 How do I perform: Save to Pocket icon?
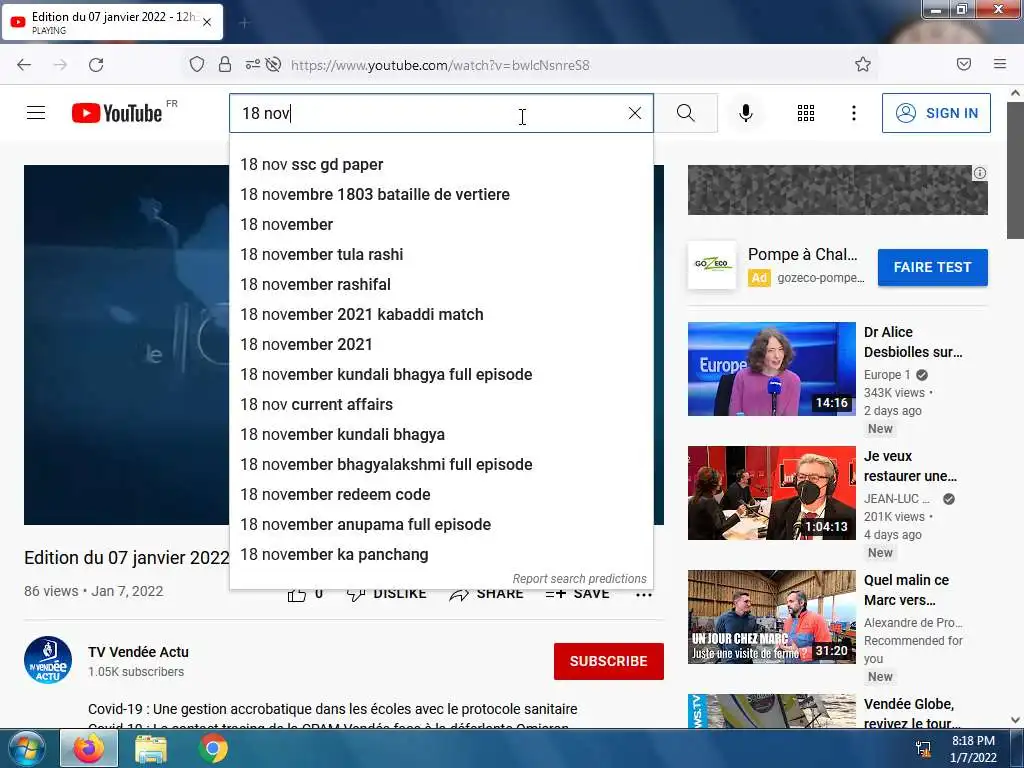click(964, 64)
